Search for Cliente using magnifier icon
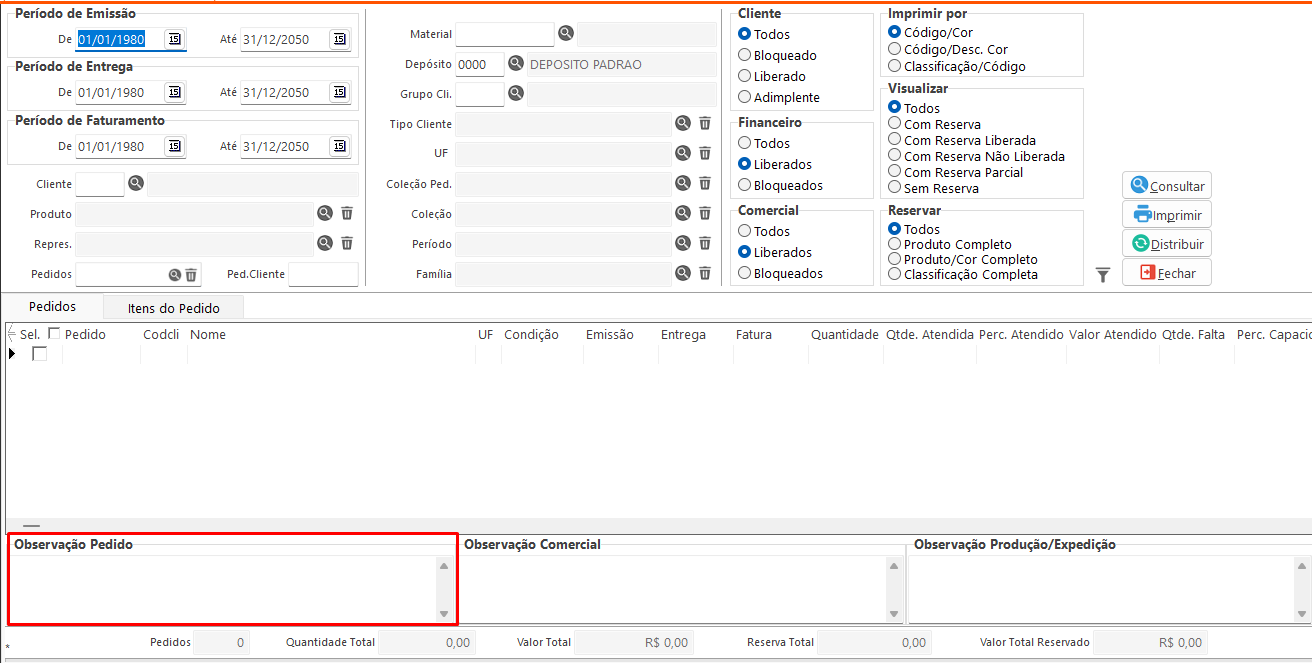 pyautogui.click(x=136, y=183)
